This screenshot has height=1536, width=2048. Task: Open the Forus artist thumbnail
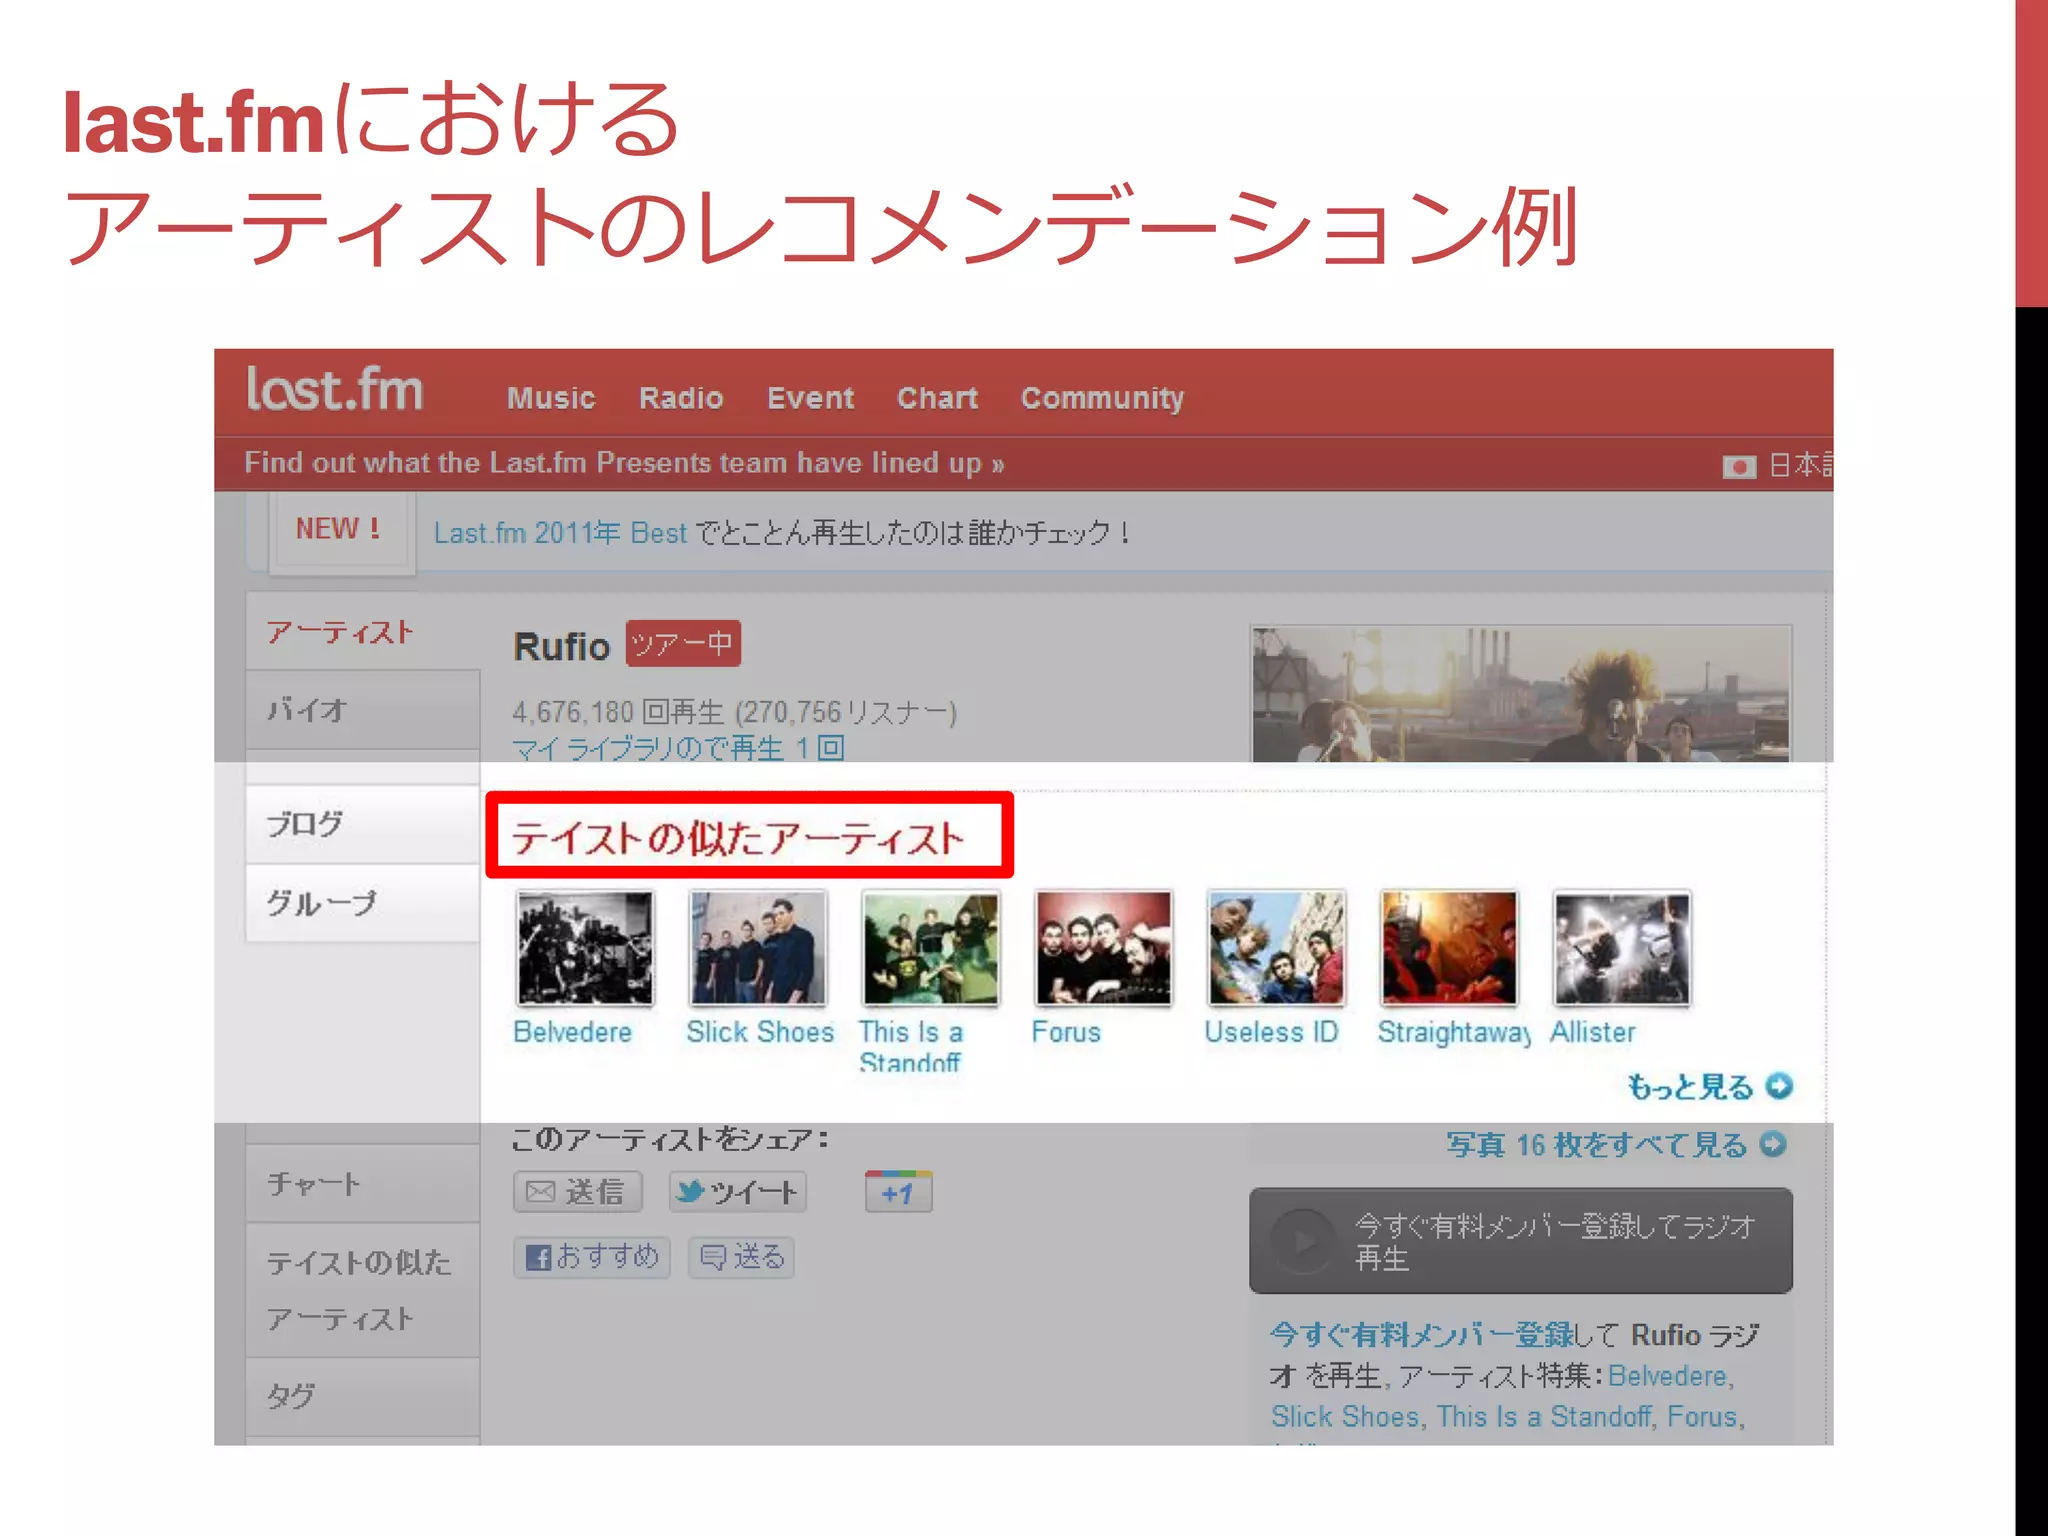1103,948
